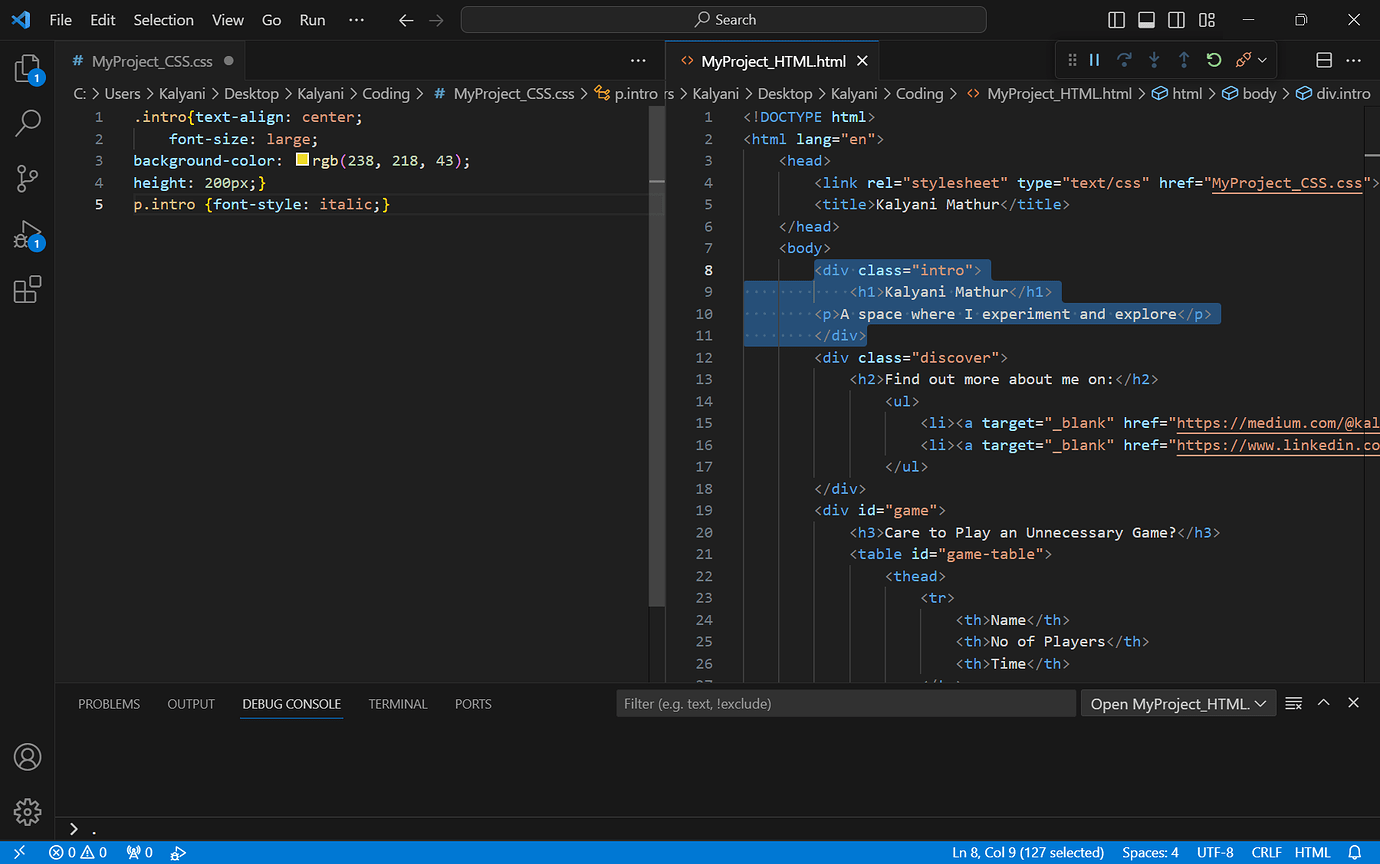Screen dimensions: 1380x864
Task: Toggle the primary side bar layout button
Action: tap(1117, 20)
